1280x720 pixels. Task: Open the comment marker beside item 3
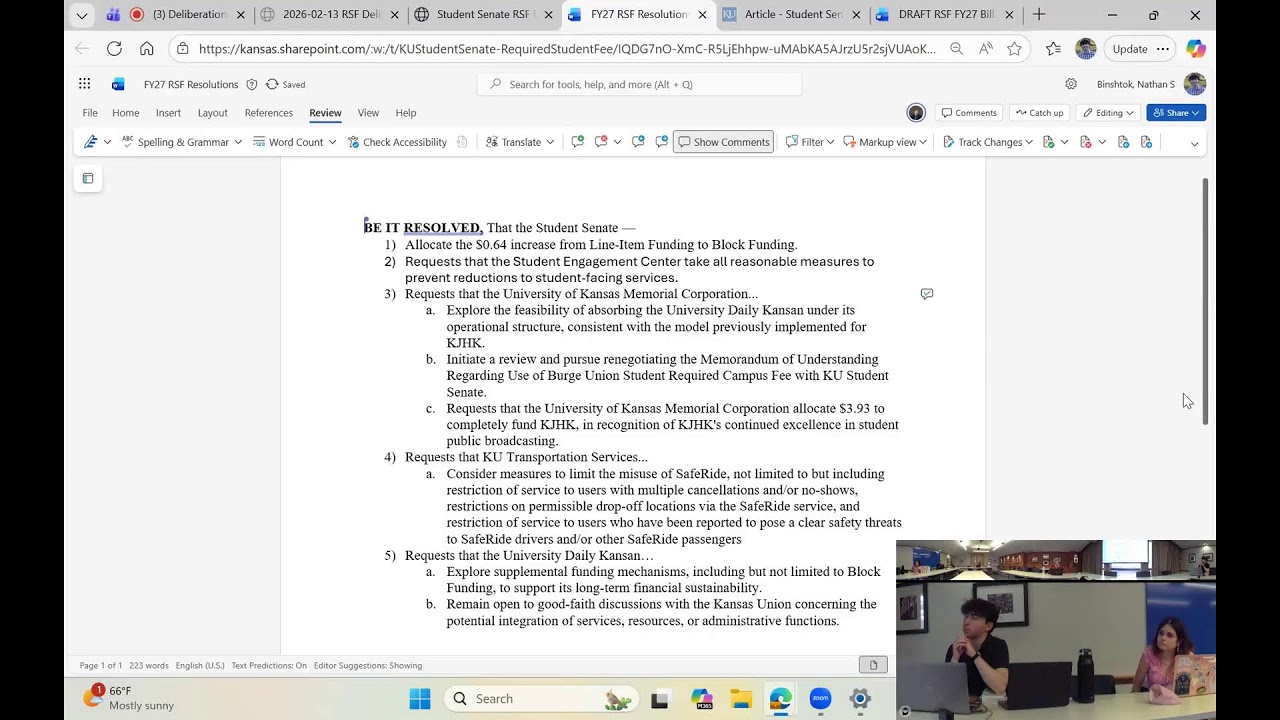pyautogui.click(x=927, y=294)
